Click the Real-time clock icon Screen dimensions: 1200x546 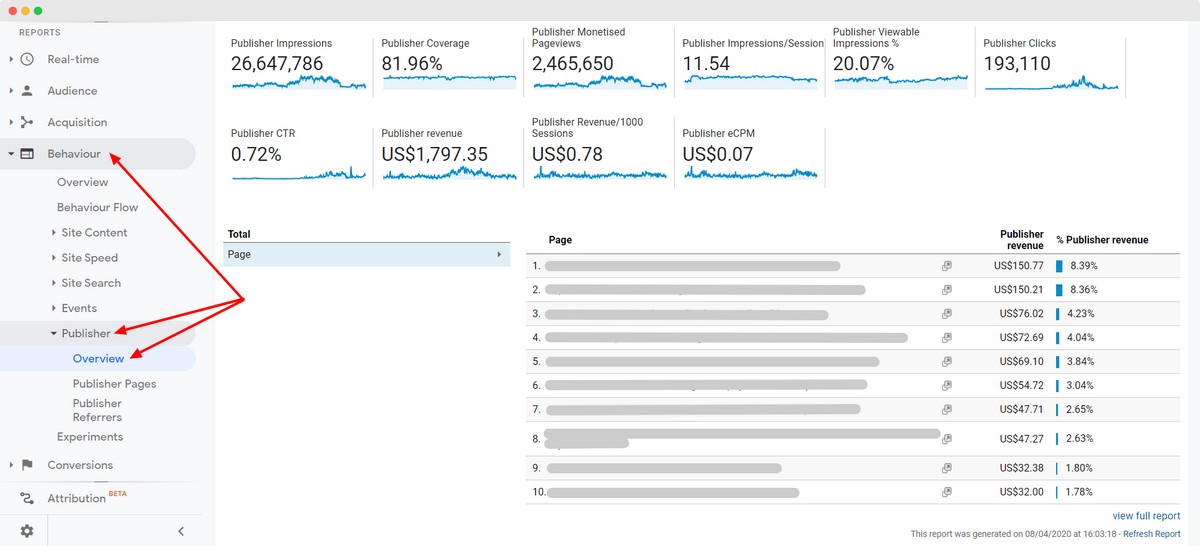[x=27, y=59]
